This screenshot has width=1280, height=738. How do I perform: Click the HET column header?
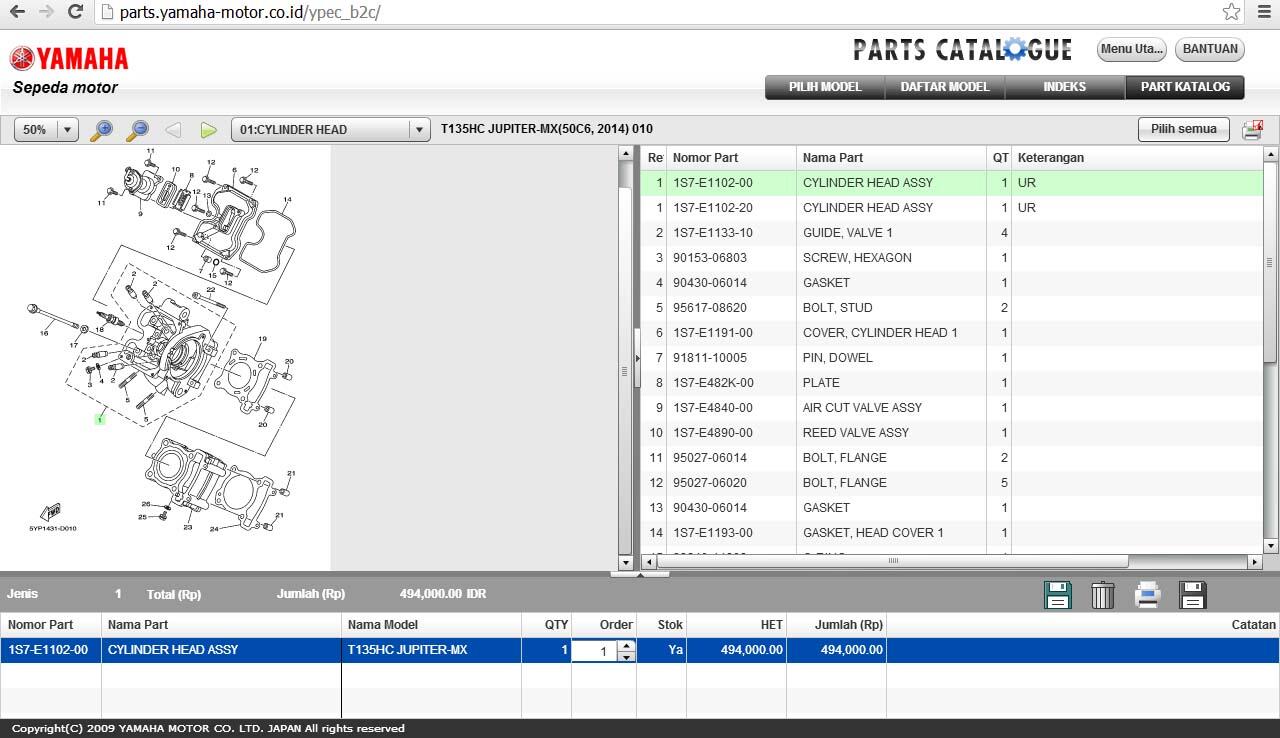coord(736,625)
